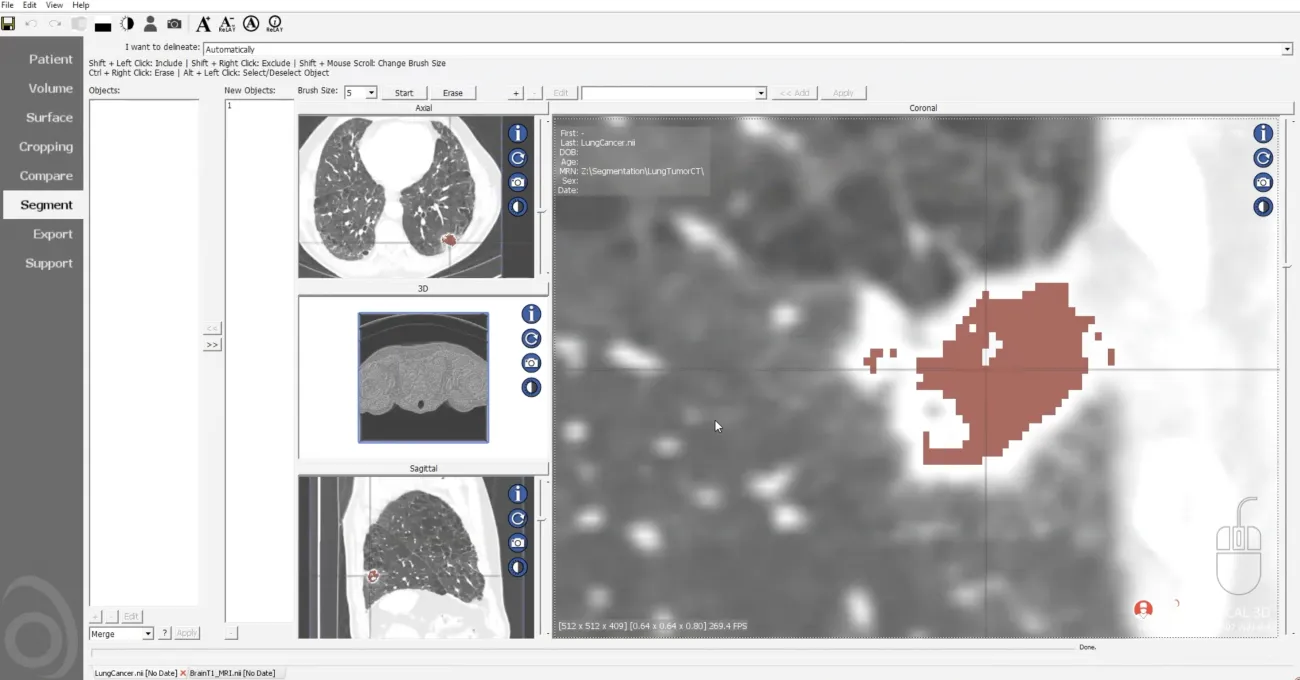This screenshot has height=680, width=1300.
Task: Click the Axial view thumbnail image
Action: (400, 196)
